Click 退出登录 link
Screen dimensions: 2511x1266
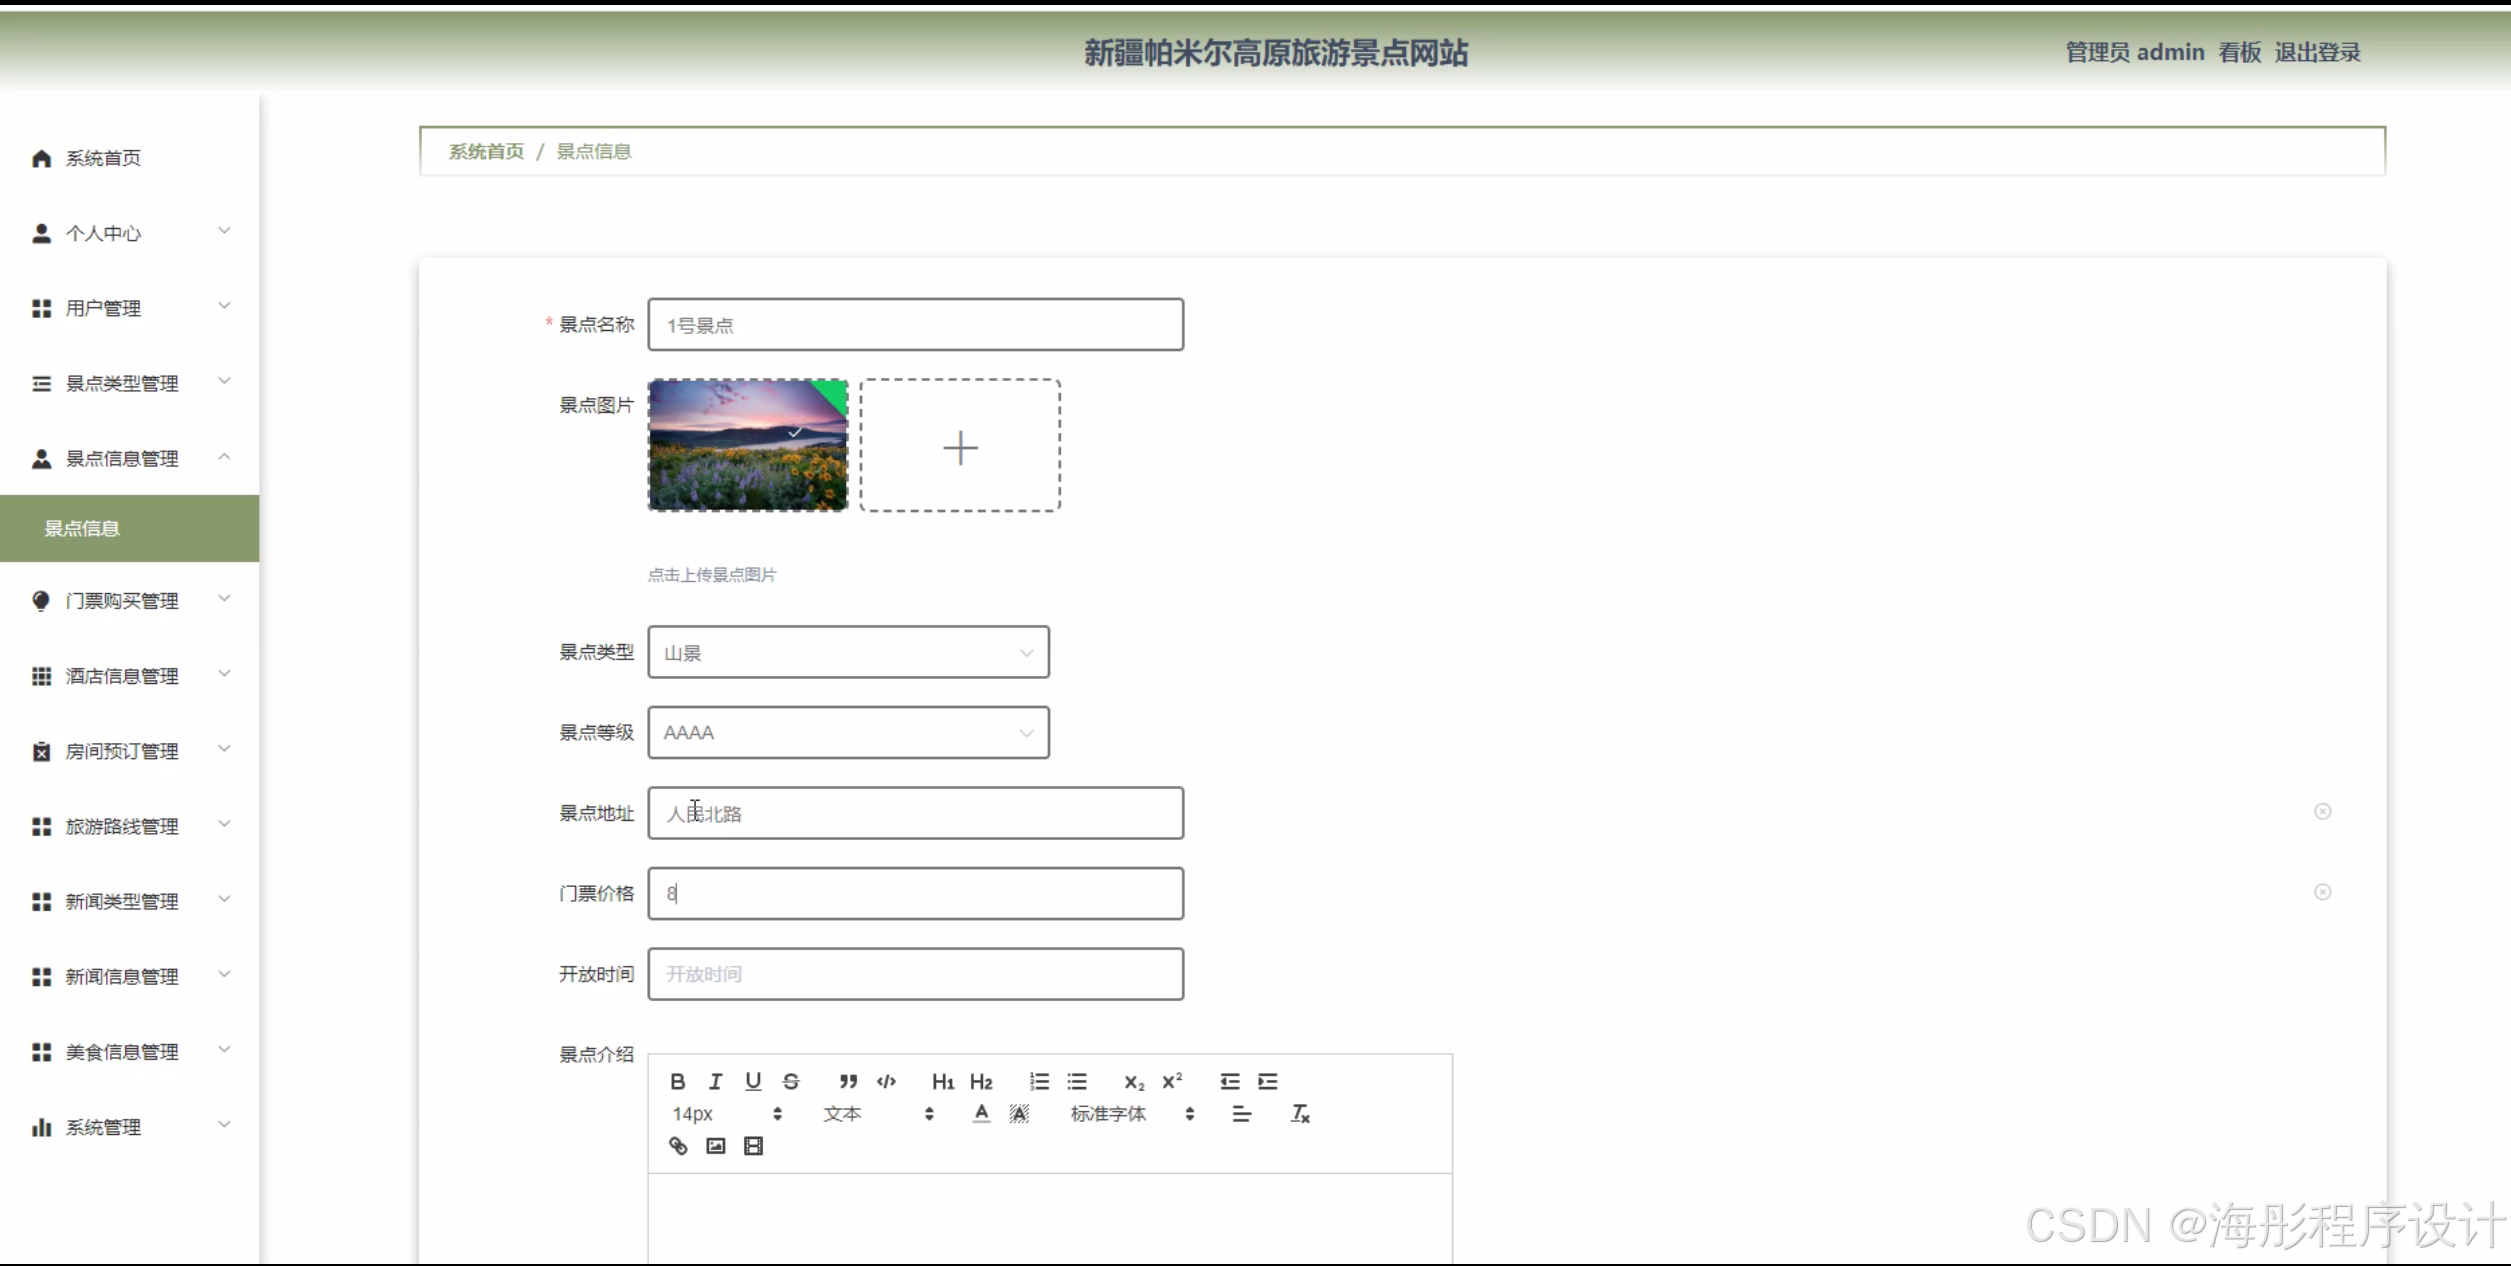2317,52
